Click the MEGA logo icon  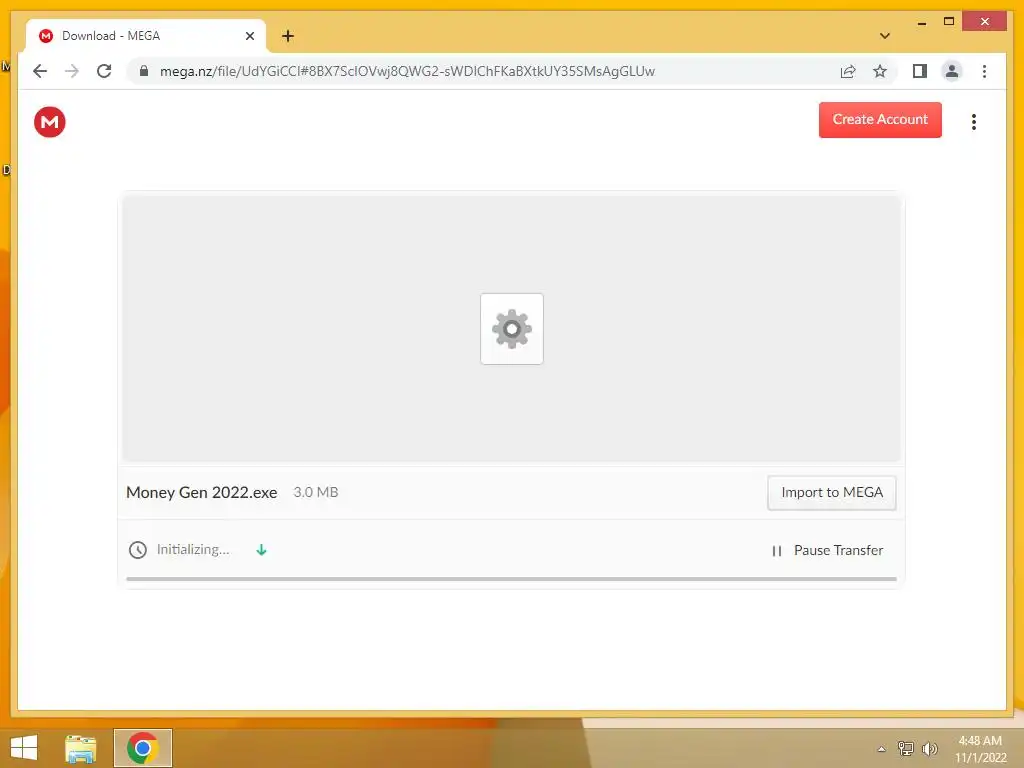click(50, 122)
